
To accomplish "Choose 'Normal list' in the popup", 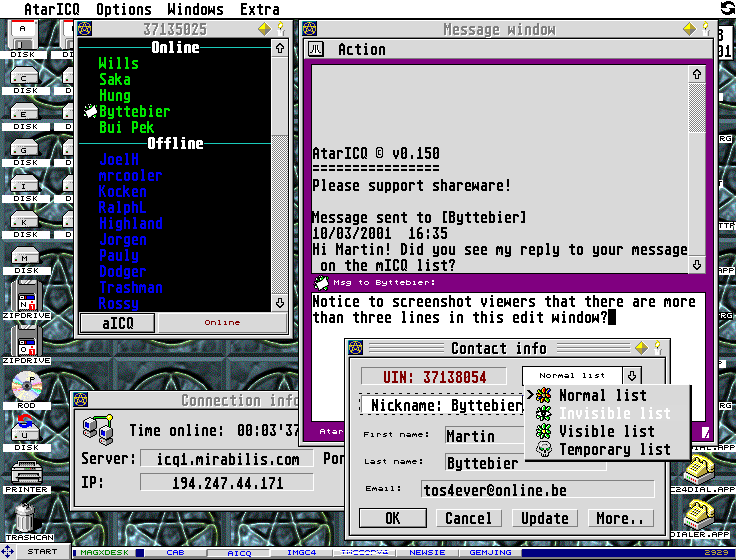I will [x=603, y=395].
